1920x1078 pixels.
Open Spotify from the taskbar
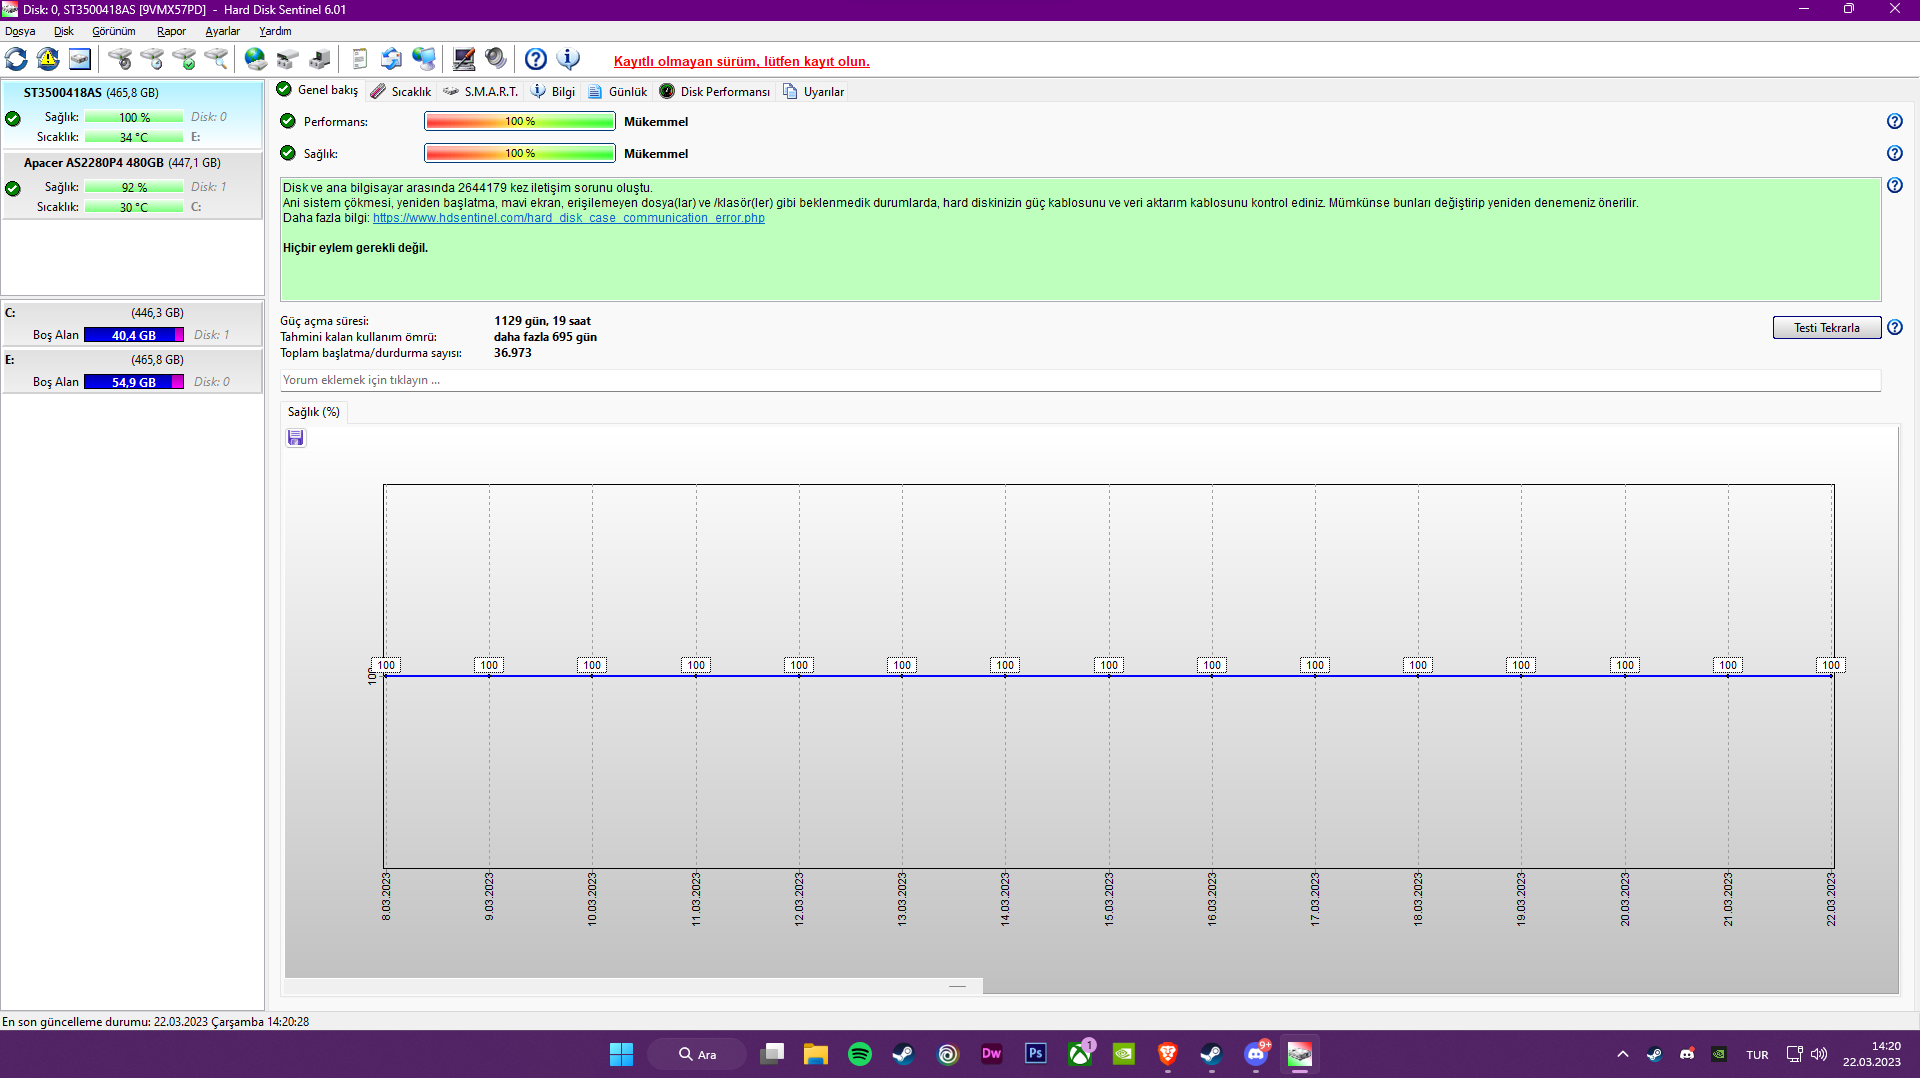tap(860, 1054)
